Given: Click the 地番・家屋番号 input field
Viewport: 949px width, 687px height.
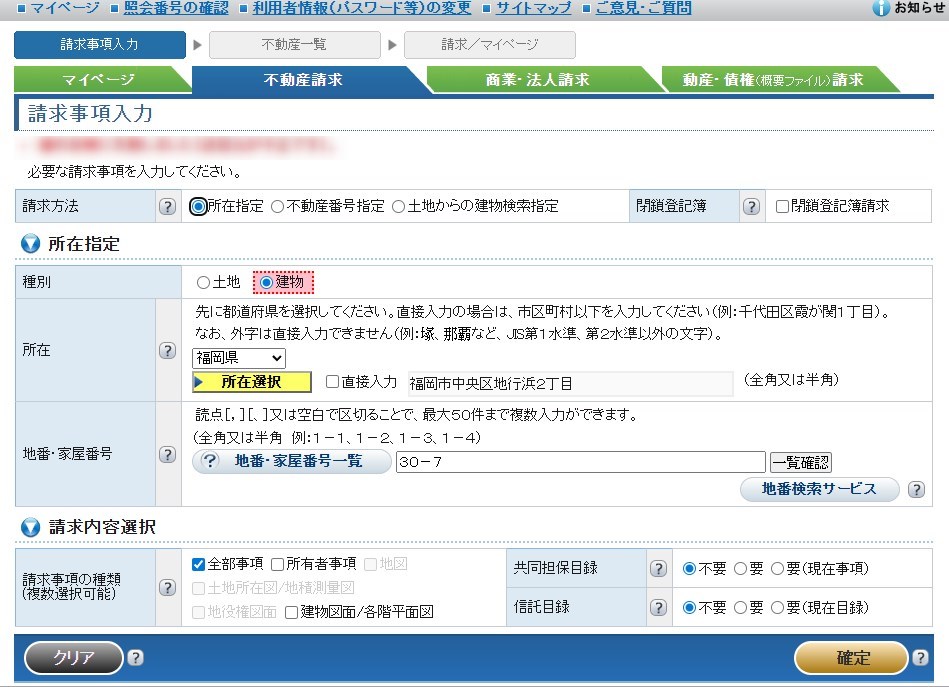Looking at the screenshot, I should 580,462.
